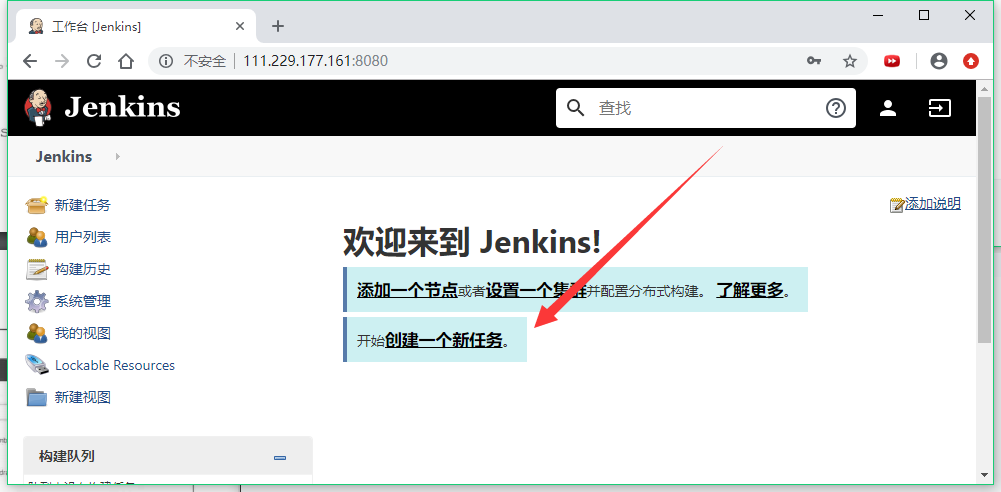
Task: Click the 我的视图 icon
Action: pyautogui.click(x=36, y=333)
